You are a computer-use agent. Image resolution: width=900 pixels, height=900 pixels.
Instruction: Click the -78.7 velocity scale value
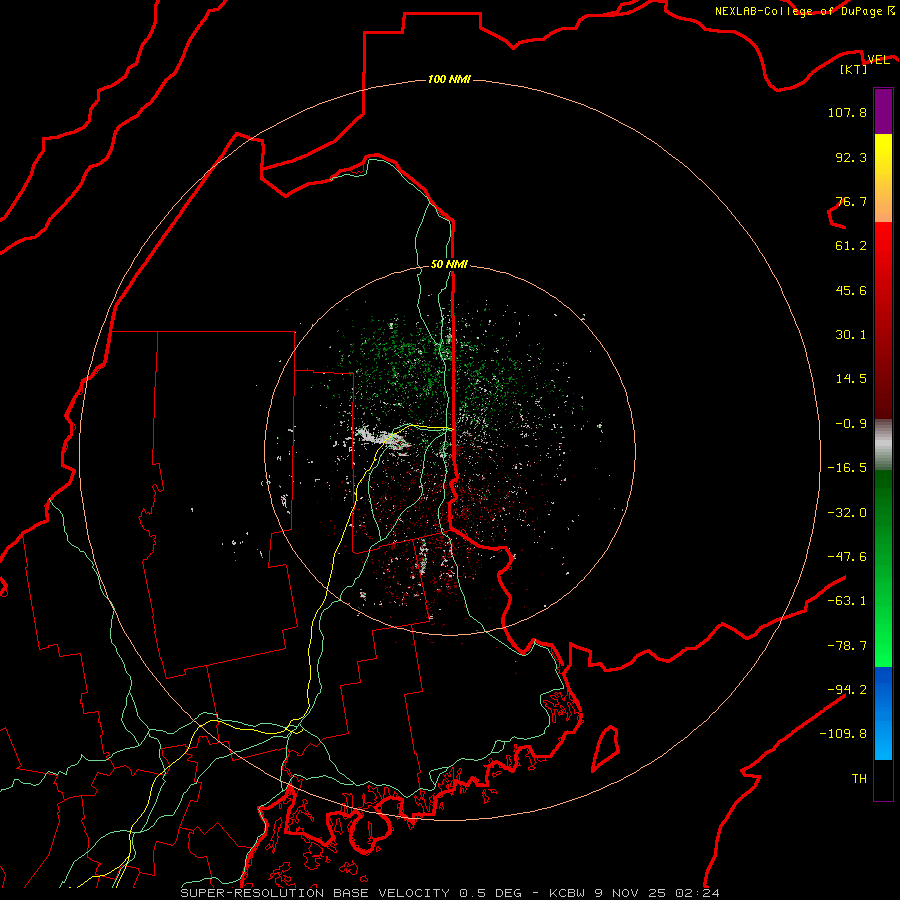(x=847, y=646)
